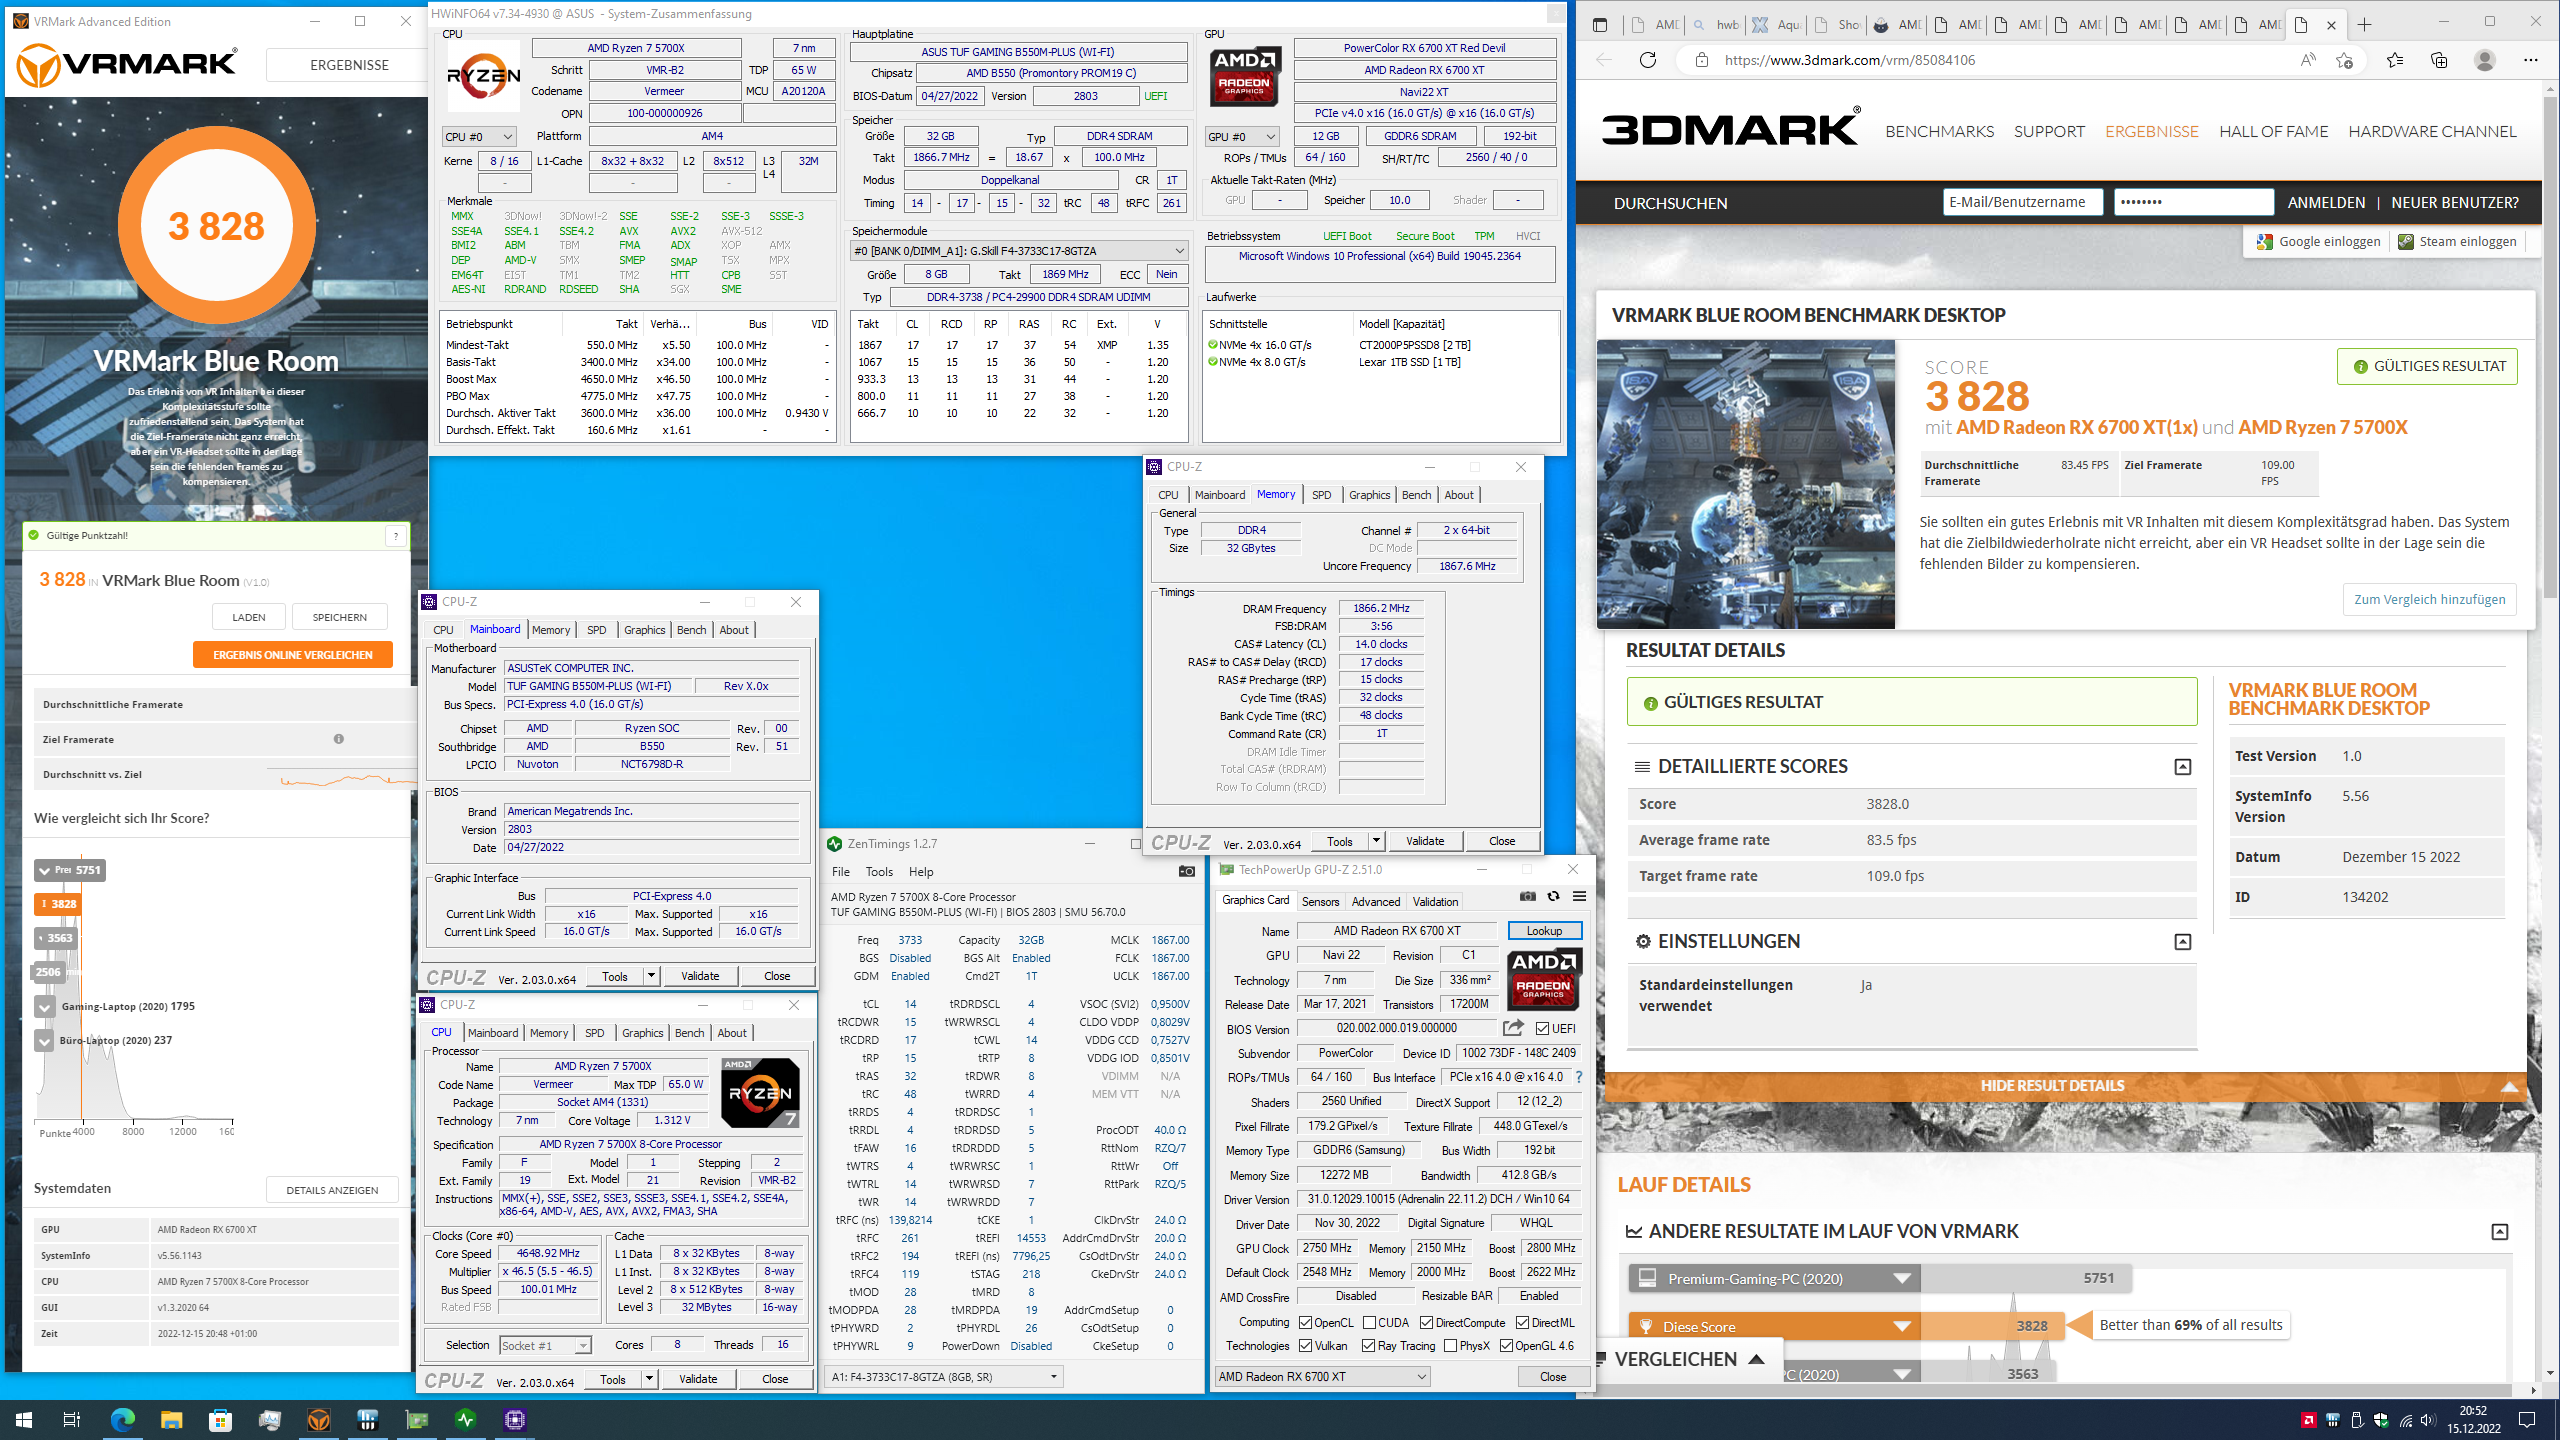
Task: Click the VRMark icon in the taskbar
Action: (x=319, y=1419)
